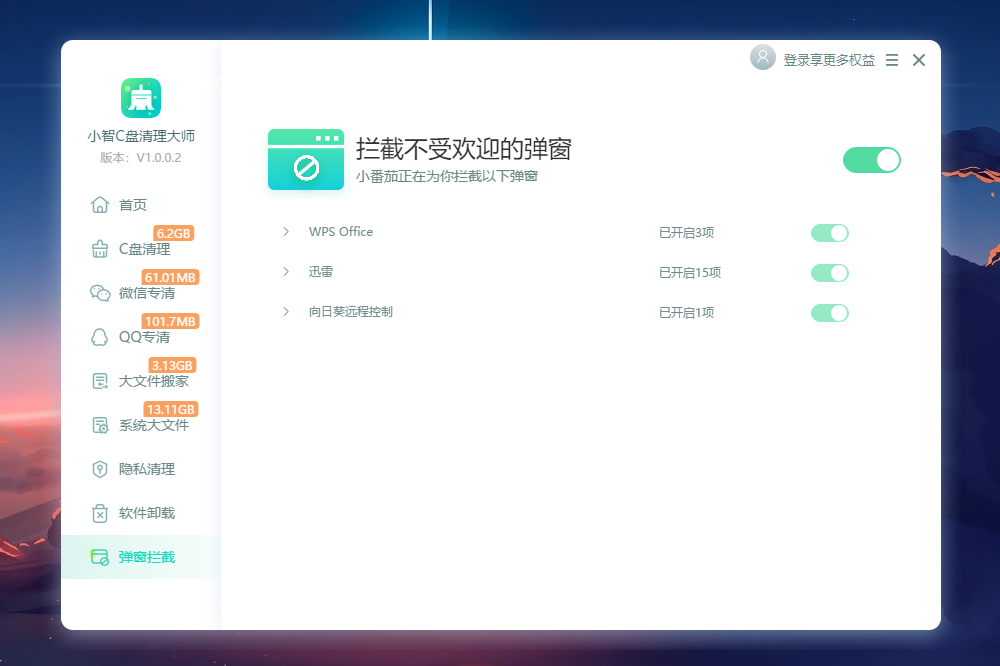Open C盘清理 via its trash icon
Viewport: 1000px width, 666px height.
click(x=100, y=249)
